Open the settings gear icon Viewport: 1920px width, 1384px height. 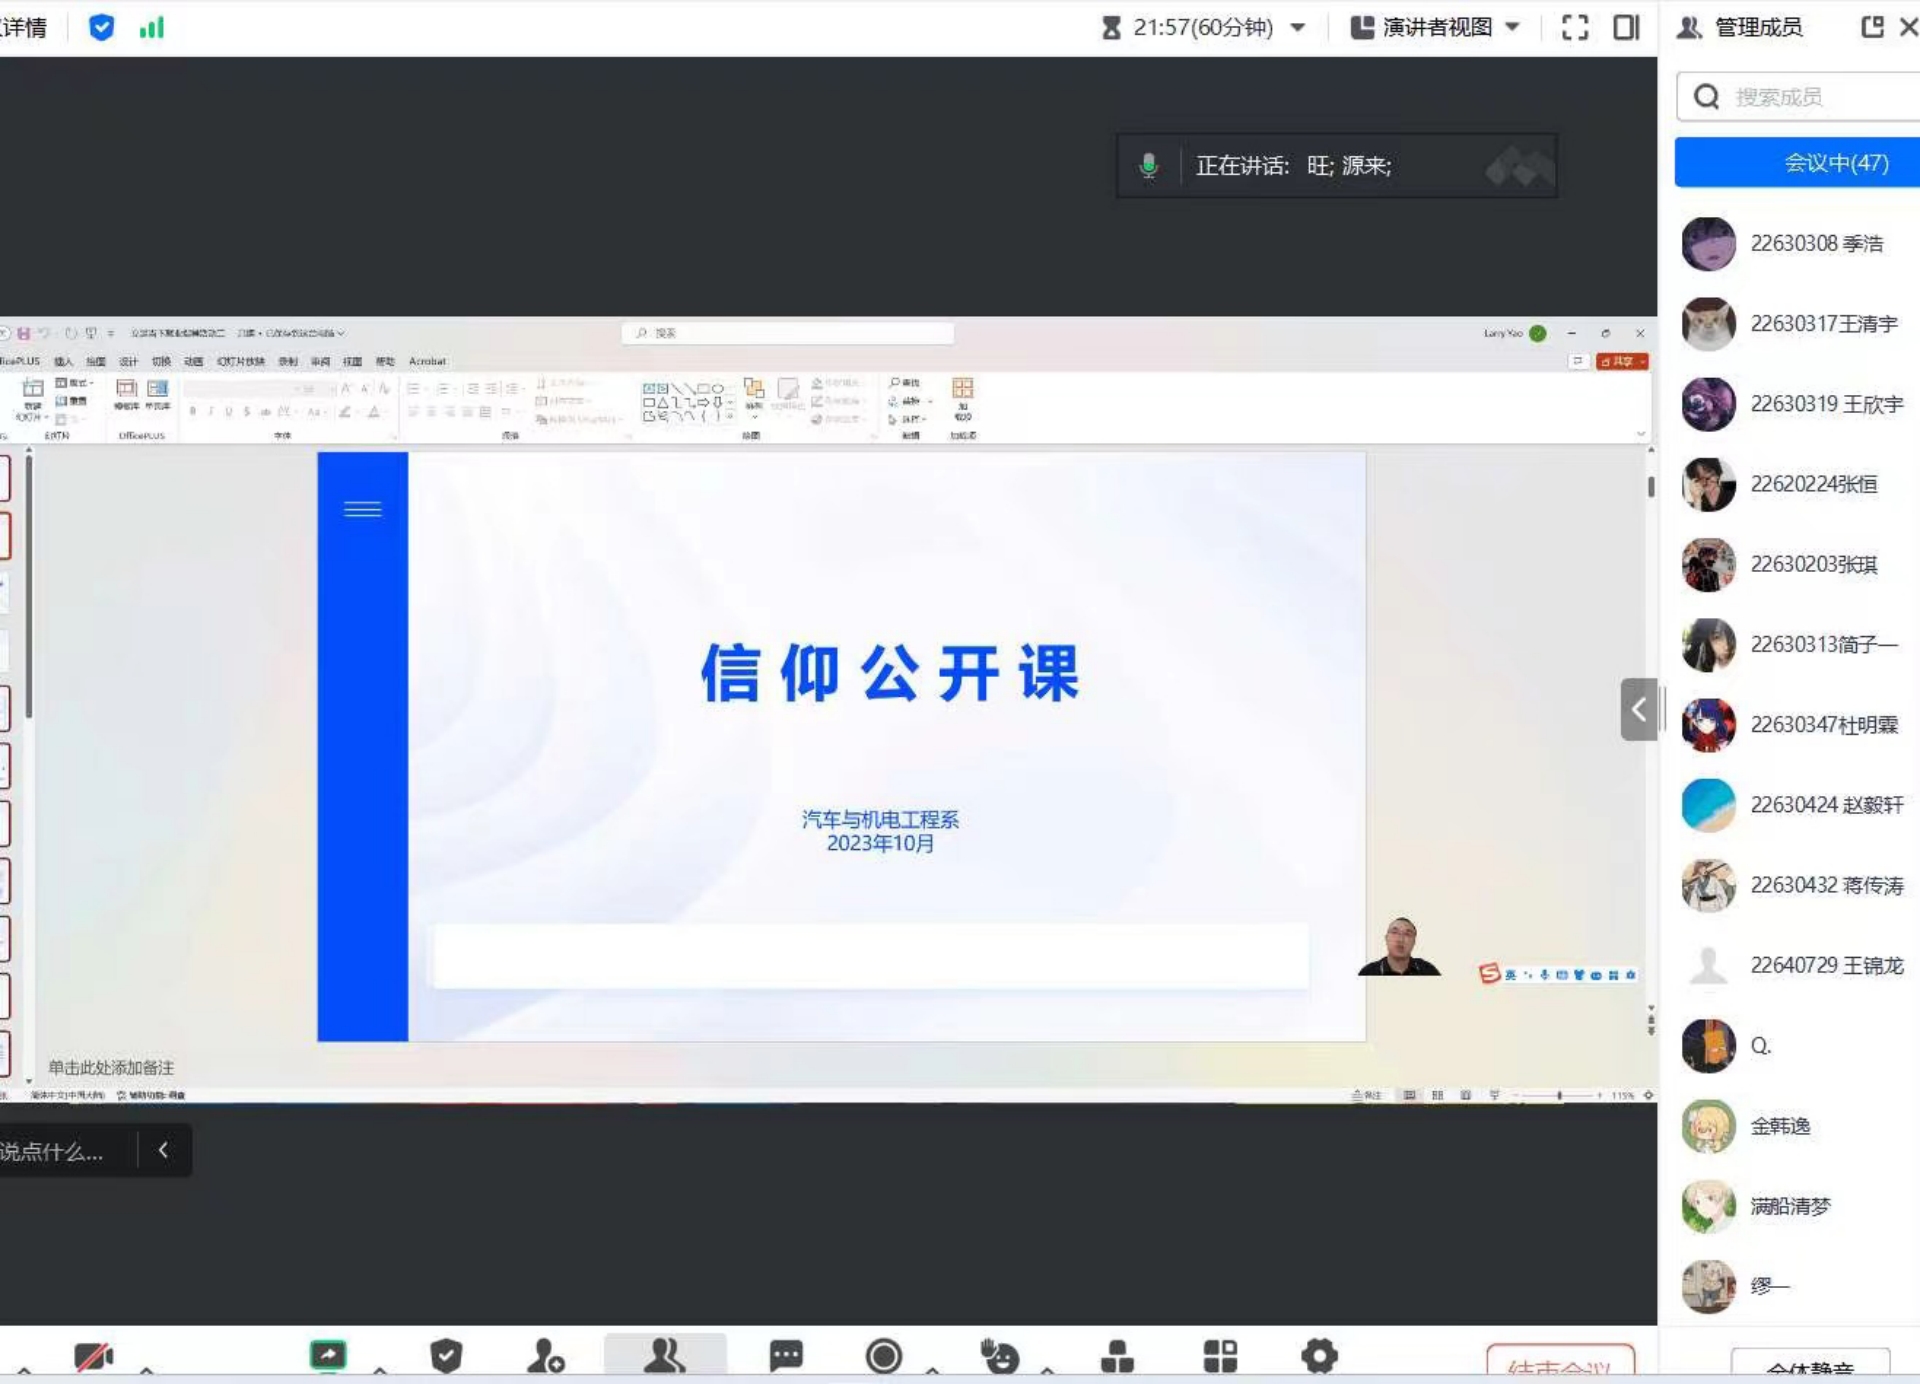coord(1319,1356)
